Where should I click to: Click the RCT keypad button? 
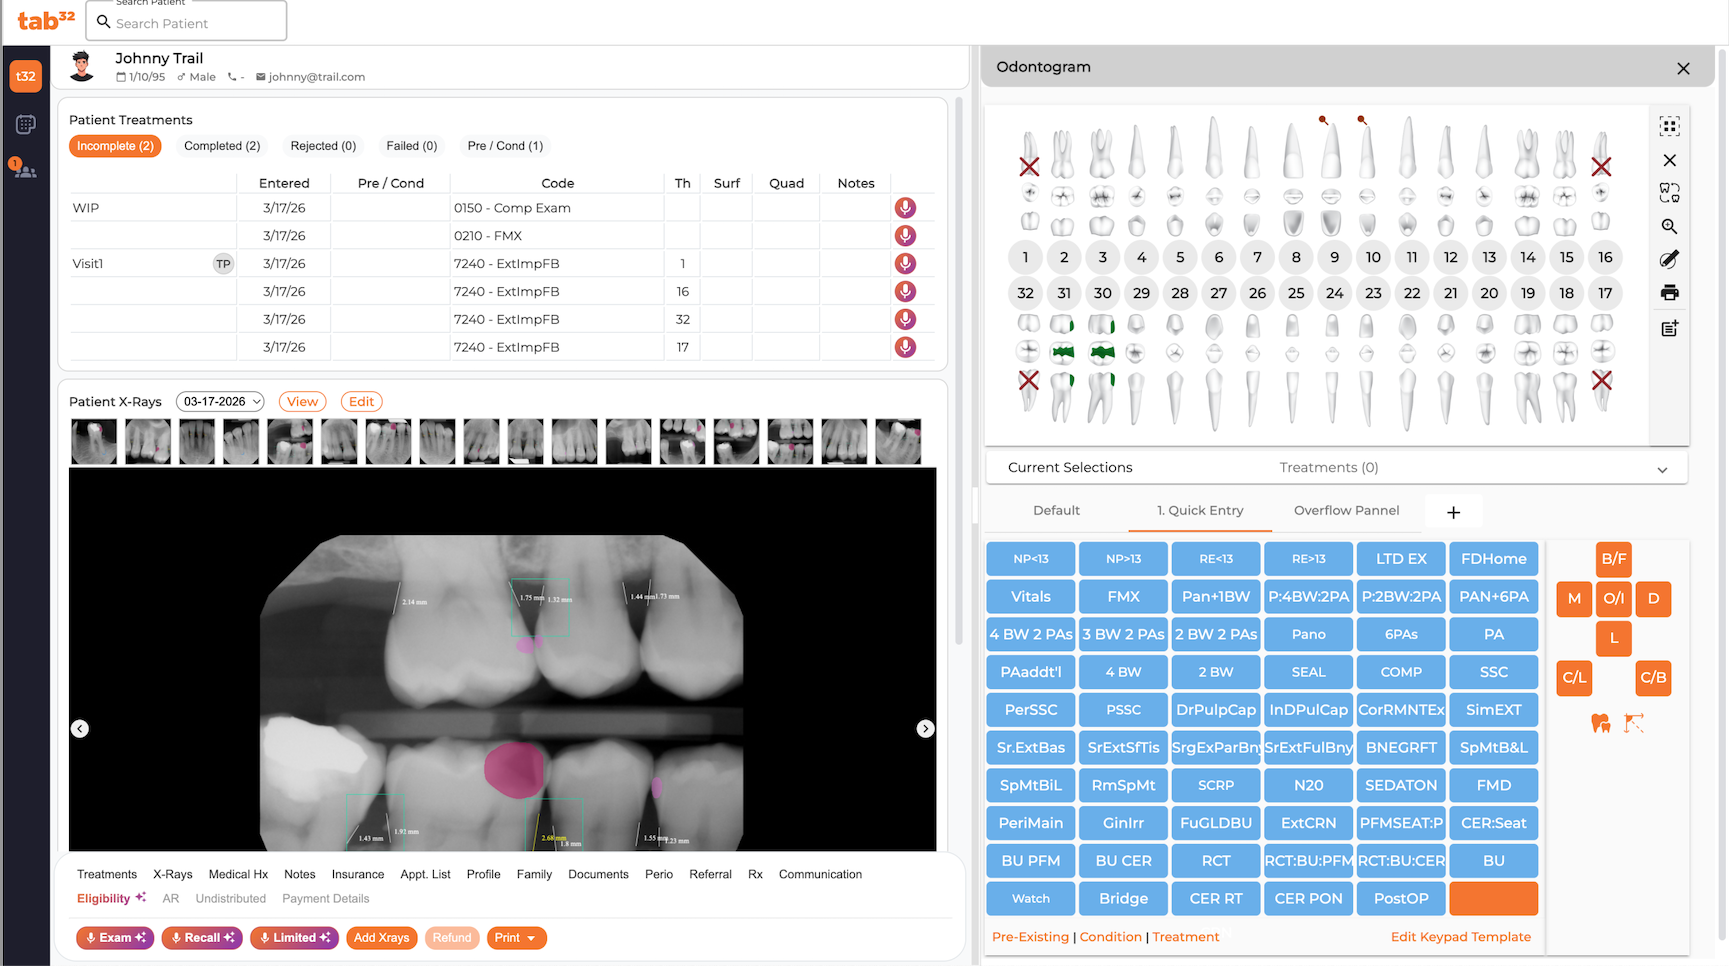tap(1216, 860)
